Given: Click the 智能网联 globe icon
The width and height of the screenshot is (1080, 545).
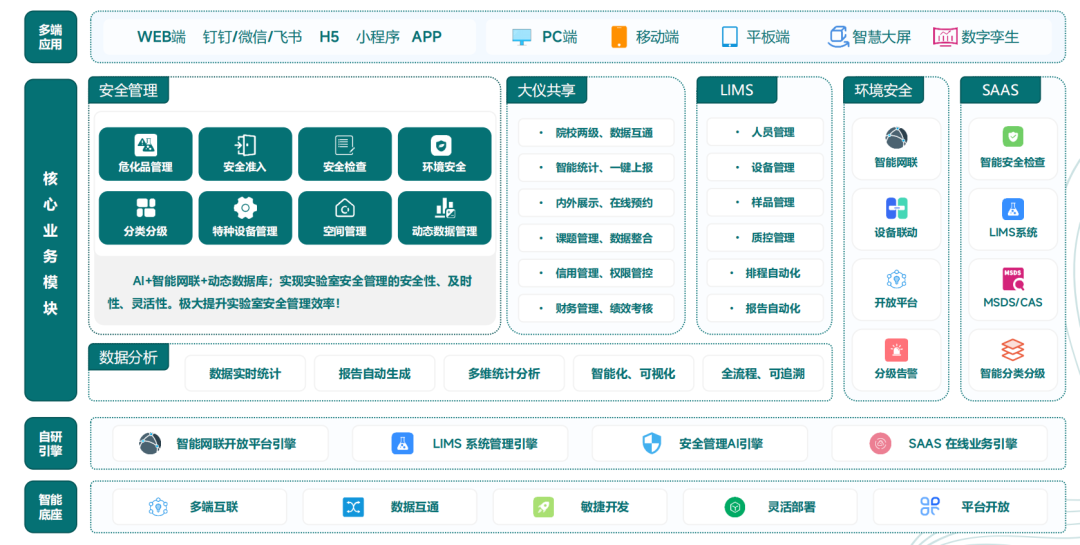Looking at the screenshot, I should (896, 139).
